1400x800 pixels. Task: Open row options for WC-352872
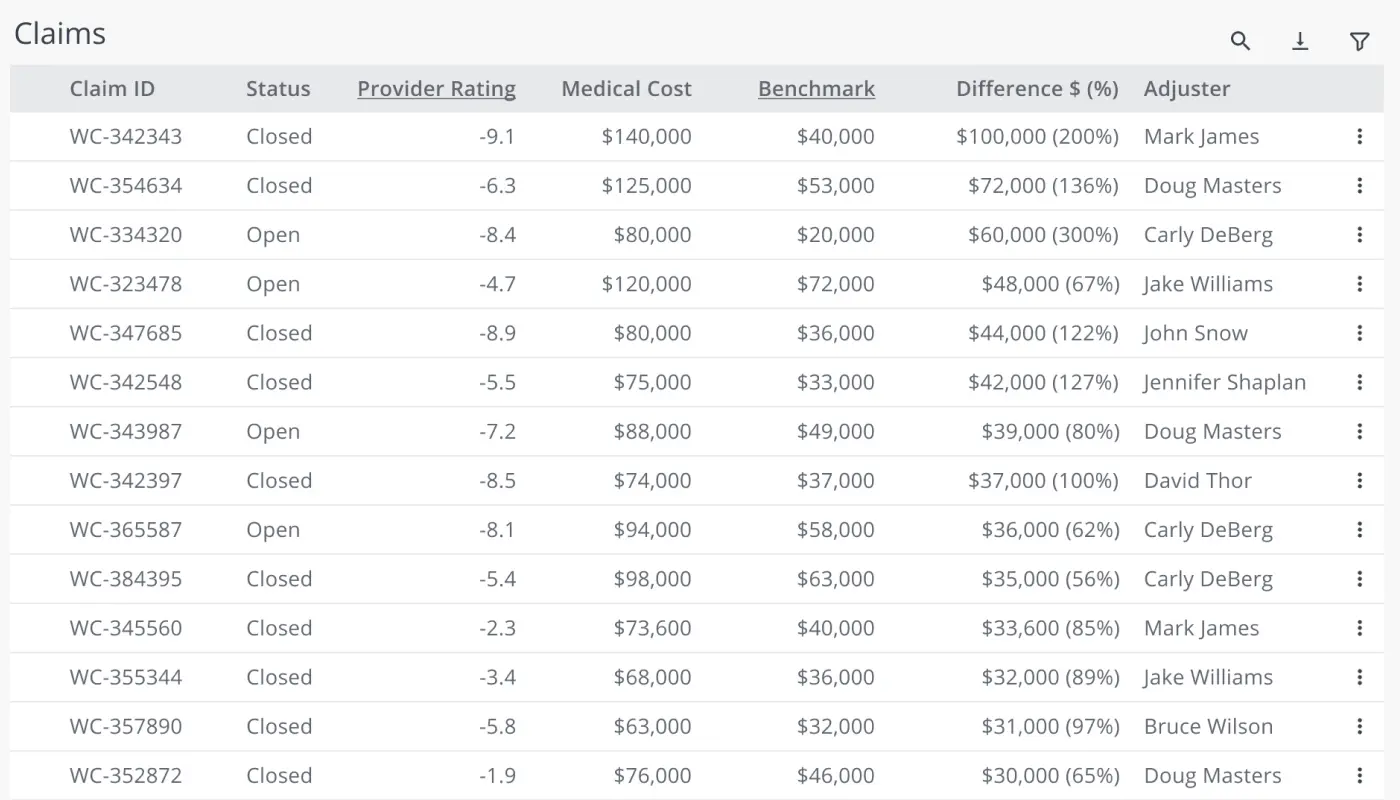1359,776
